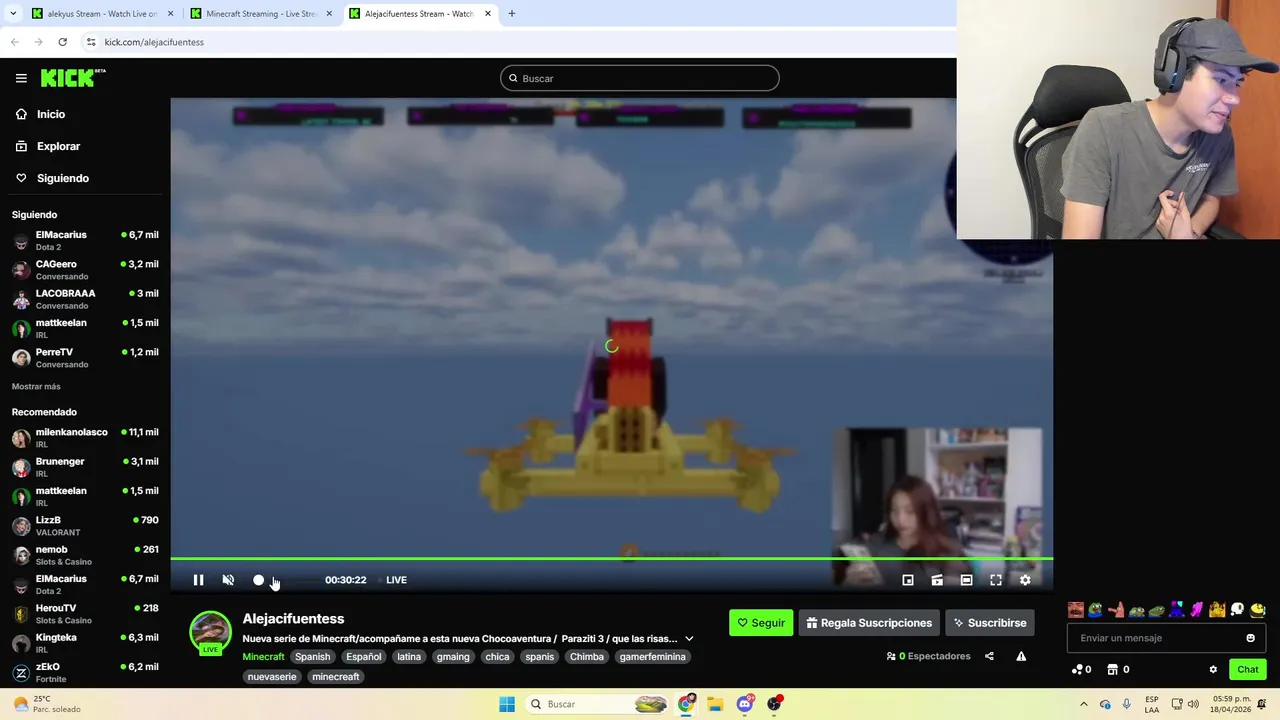
Task: Select the Spanish tag
Action: pyautogui.click(x=312, y=657)
